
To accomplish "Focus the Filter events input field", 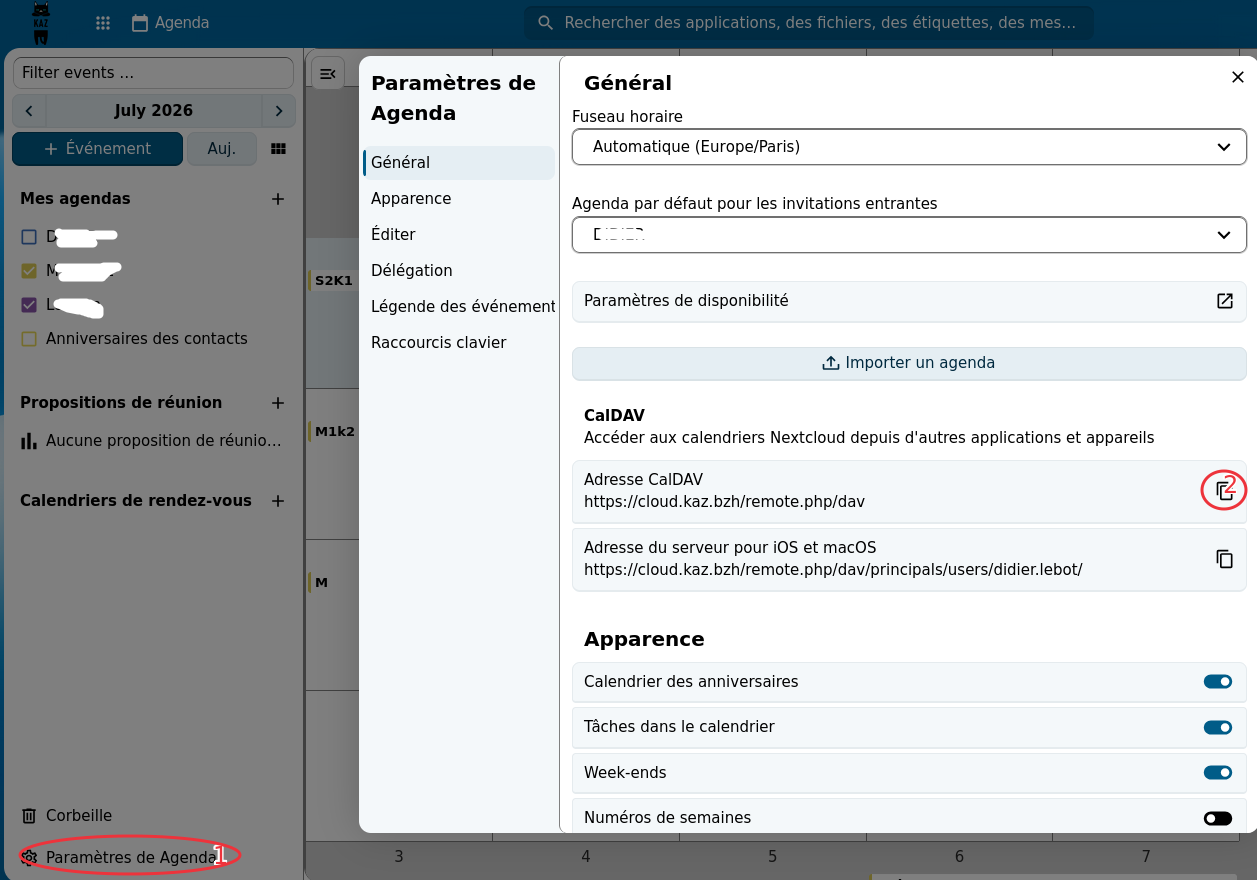I will point(153,73).
